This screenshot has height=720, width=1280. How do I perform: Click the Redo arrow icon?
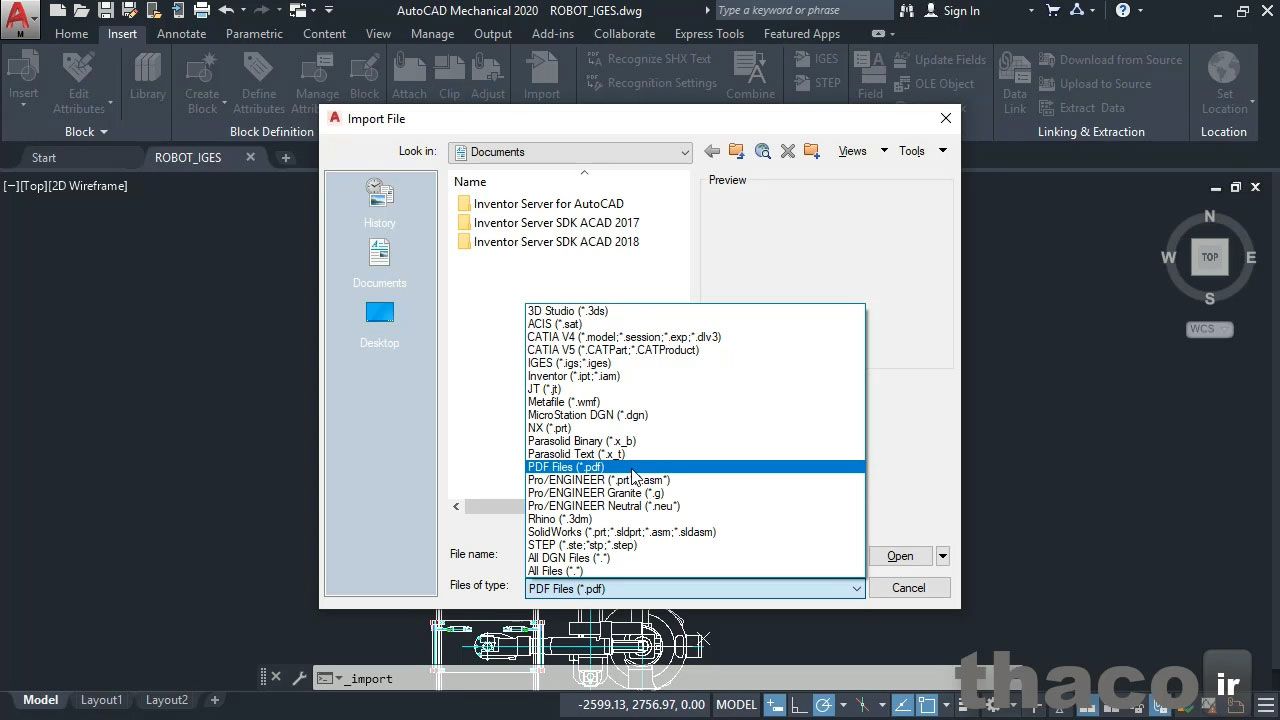[x=264, y=11]
